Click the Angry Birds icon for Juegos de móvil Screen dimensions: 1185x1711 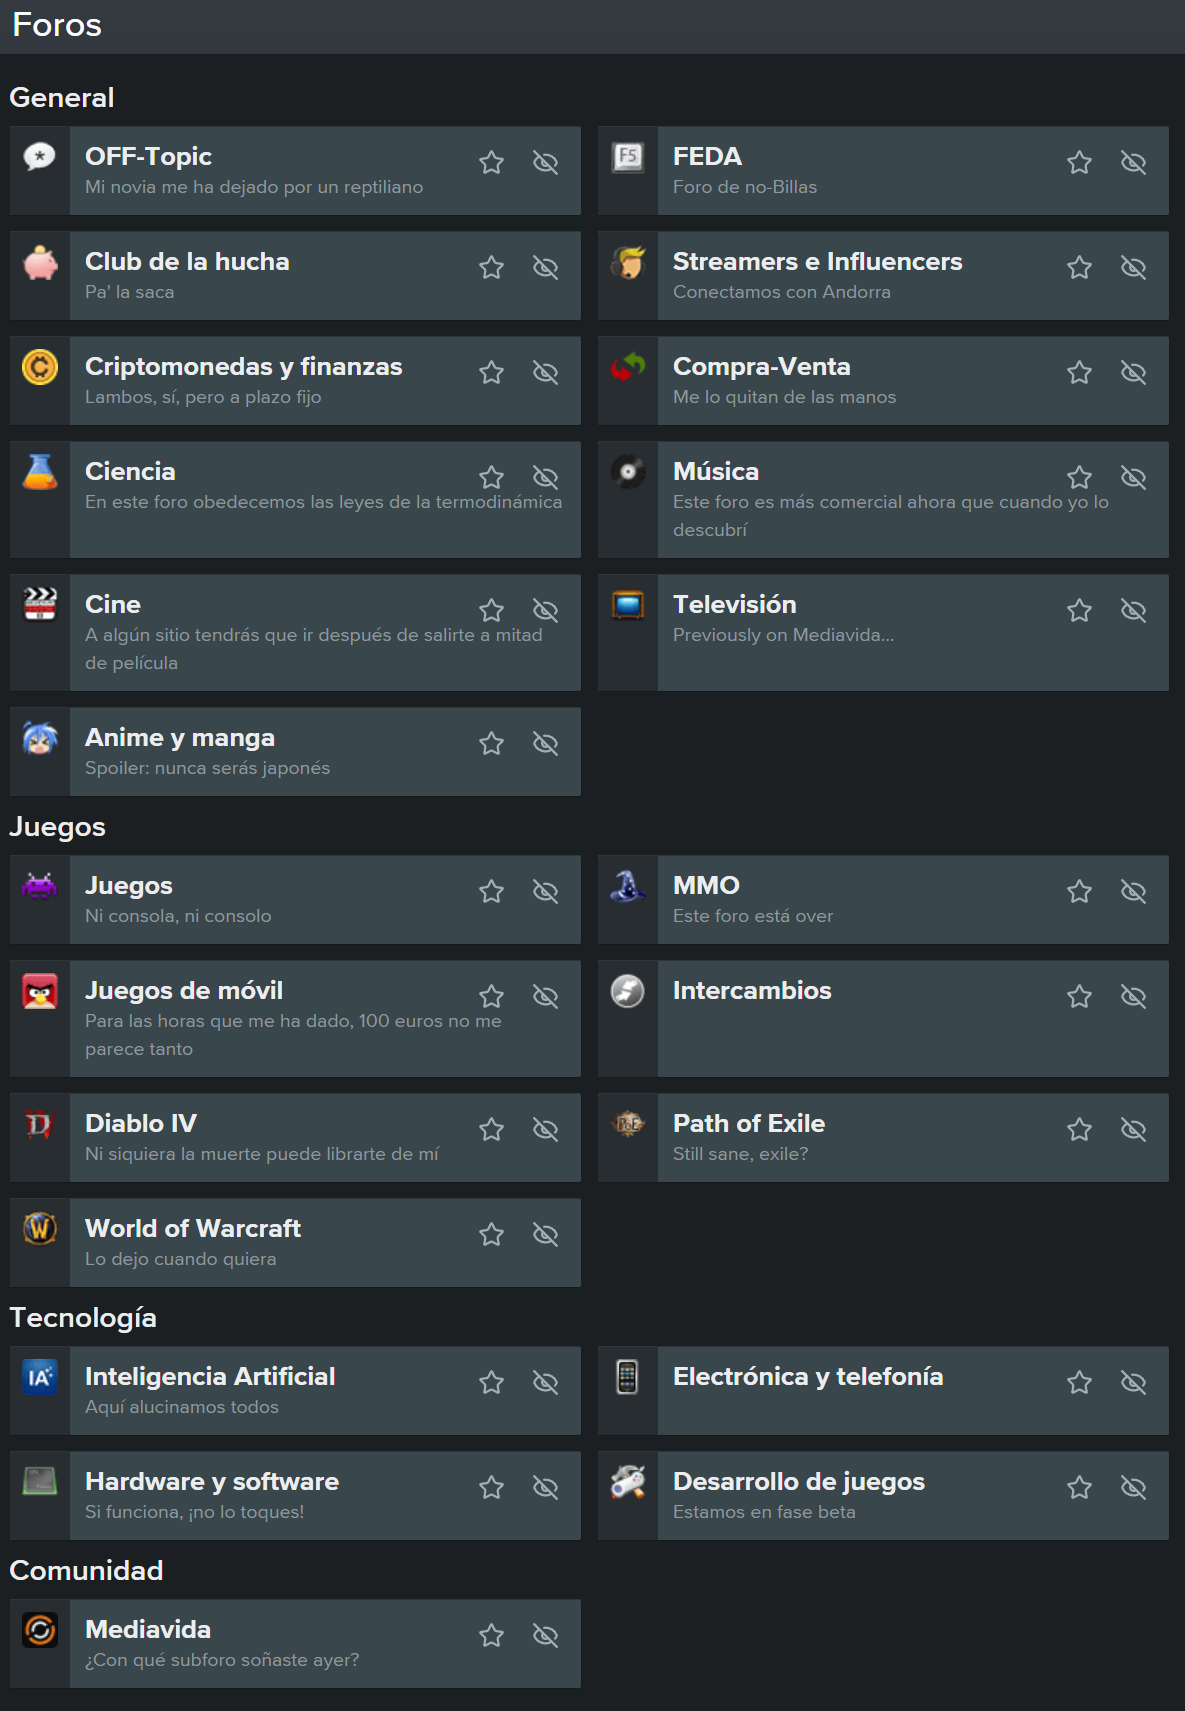pos(40,991)
